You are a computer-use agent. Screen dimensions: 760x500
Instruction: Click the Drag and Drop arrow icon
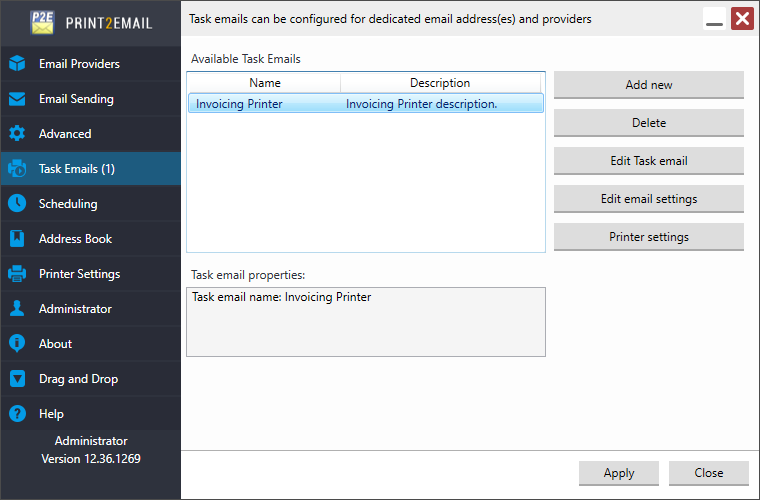17,378
